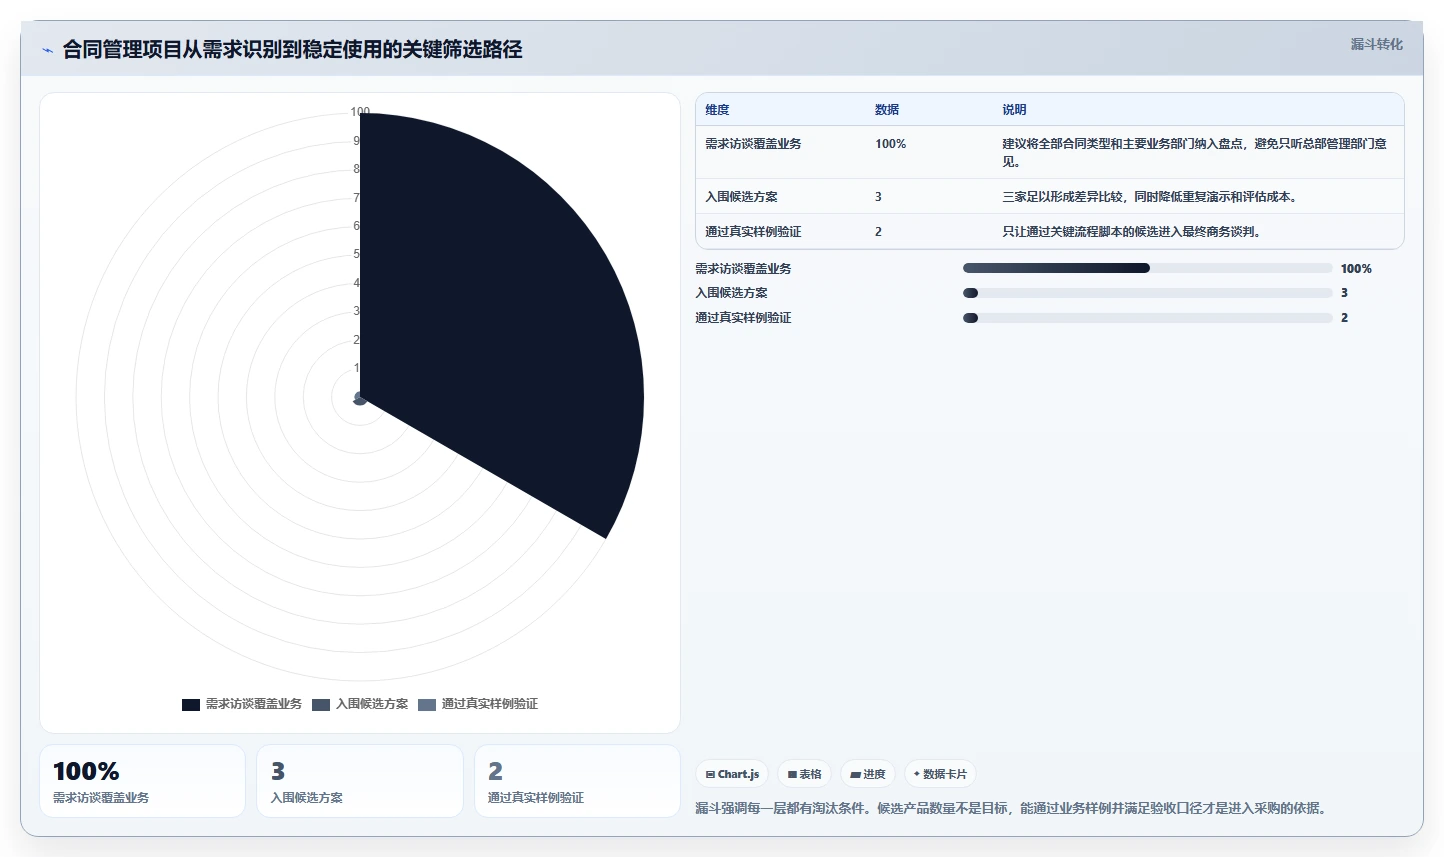Click the 说明 table column header
The image size is (1444, 857).
(1014, 110)
